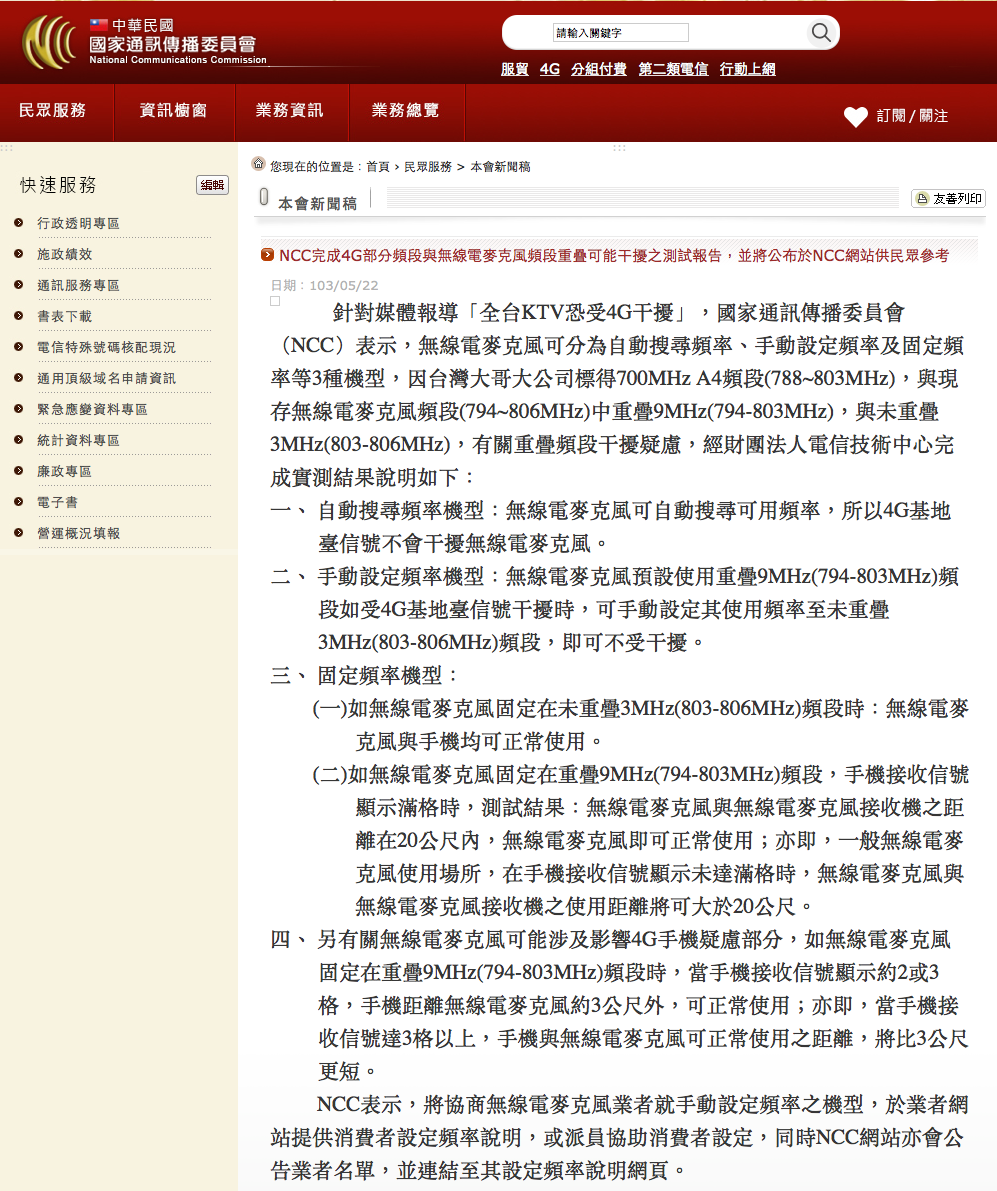Click bullet icon beside 行政透明專區
The height and width of the screenshot is (1191, 997).
pos(19,223)
